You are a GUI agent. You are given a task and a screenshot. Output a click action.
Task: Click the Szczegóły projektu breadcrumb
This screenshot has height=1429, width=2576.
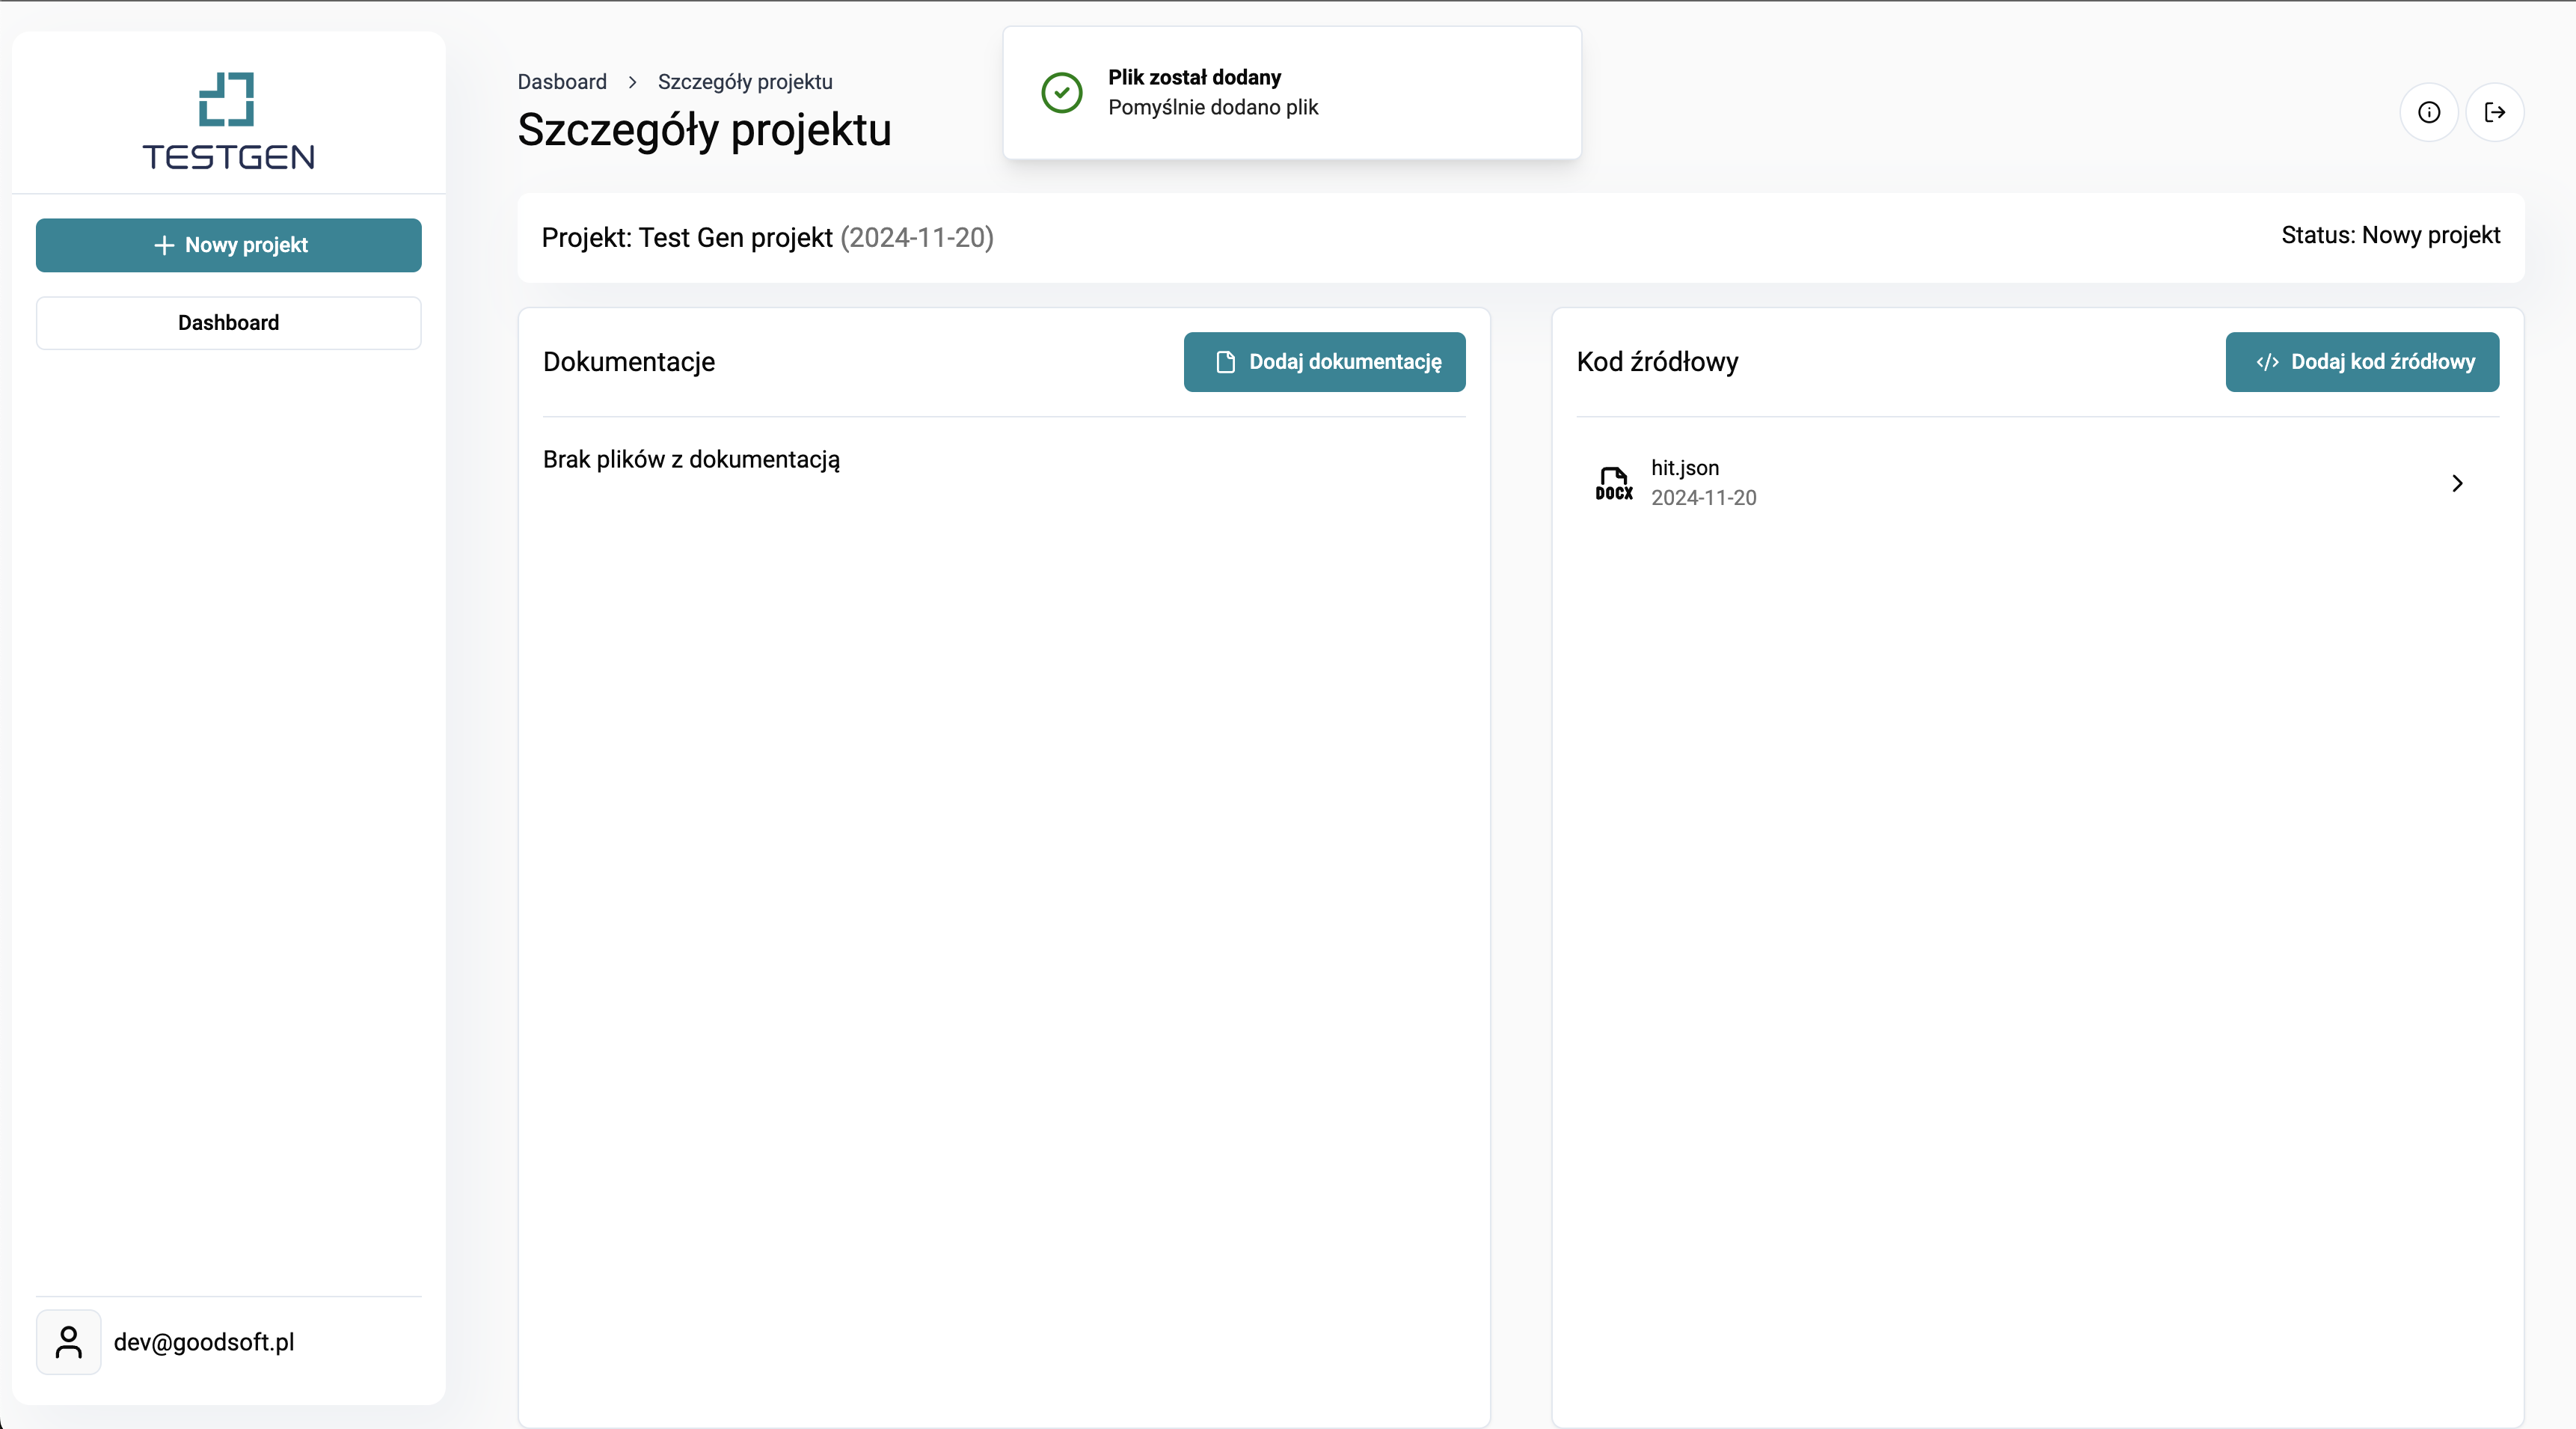coord(745,82)
